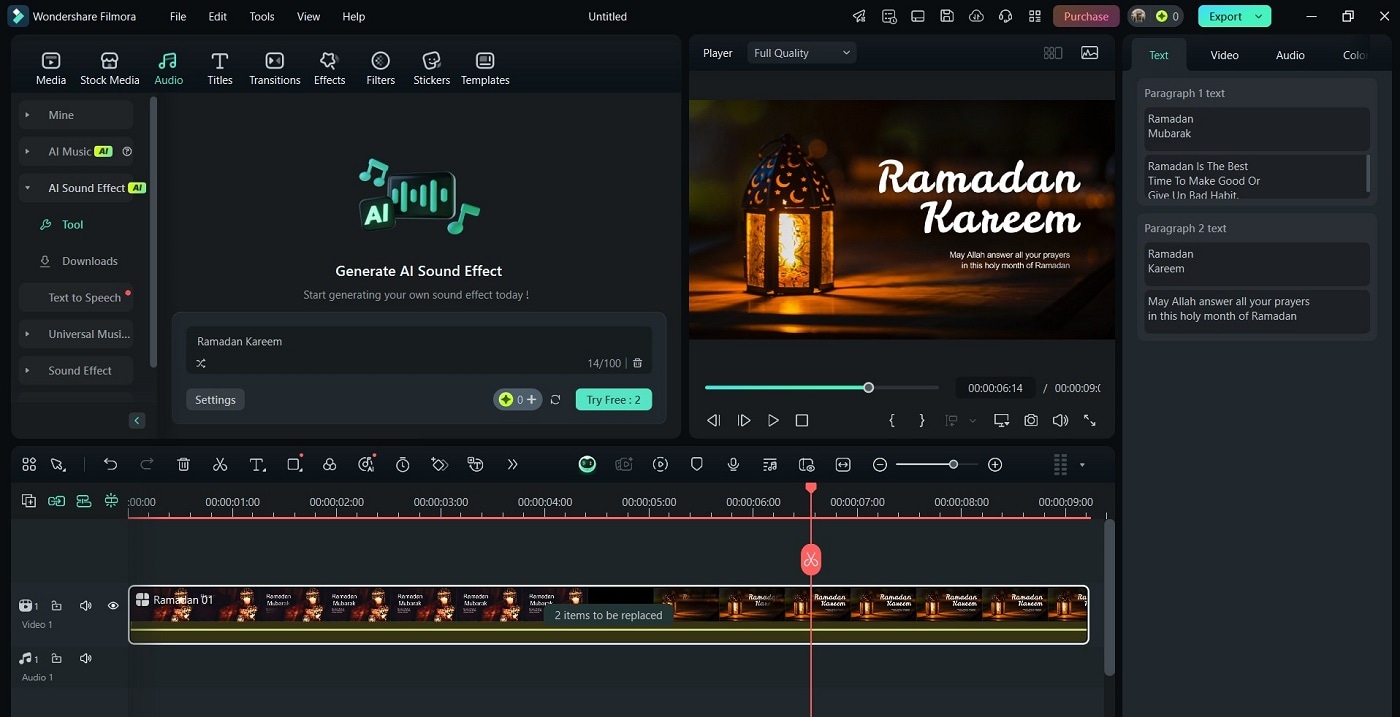Open the player snapshot image view icon
This screenshot has width=1400, height=717.
pyautogui.click(x=1090, y=53)
